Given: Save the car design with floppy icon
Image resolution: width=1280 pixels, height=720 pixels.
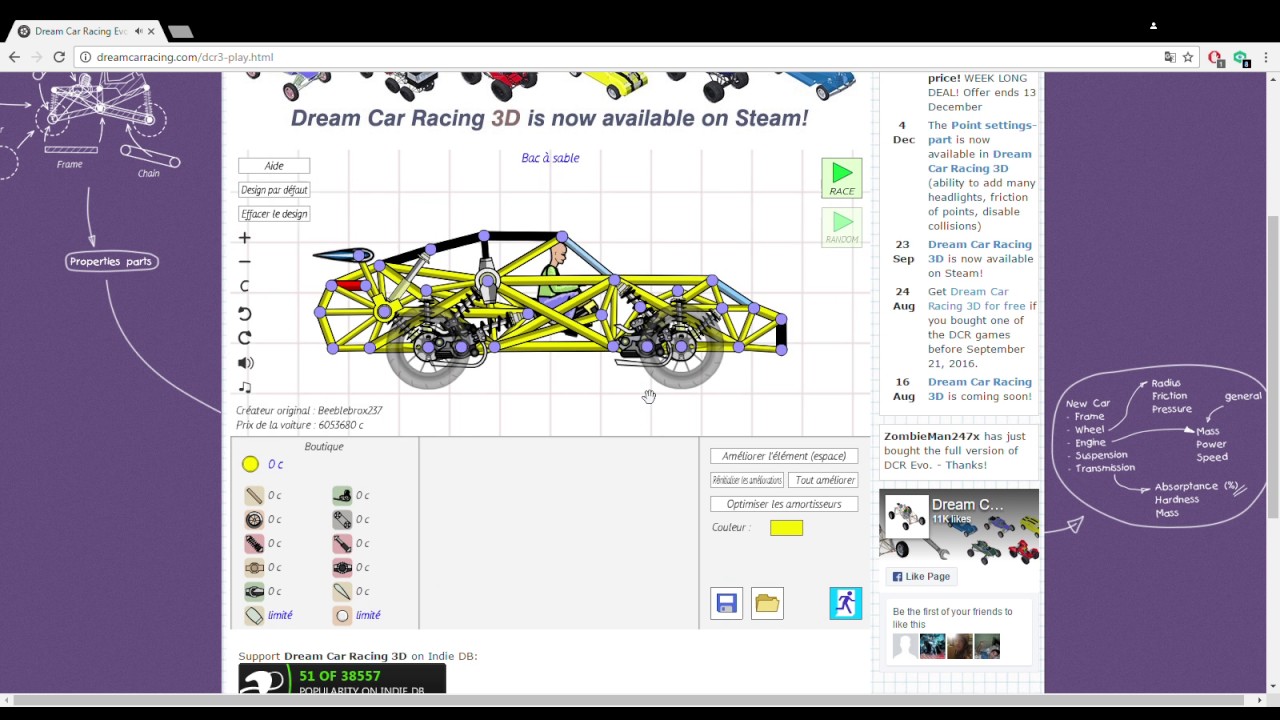Looking at the screenshot, I should click(x=727, y=603).
